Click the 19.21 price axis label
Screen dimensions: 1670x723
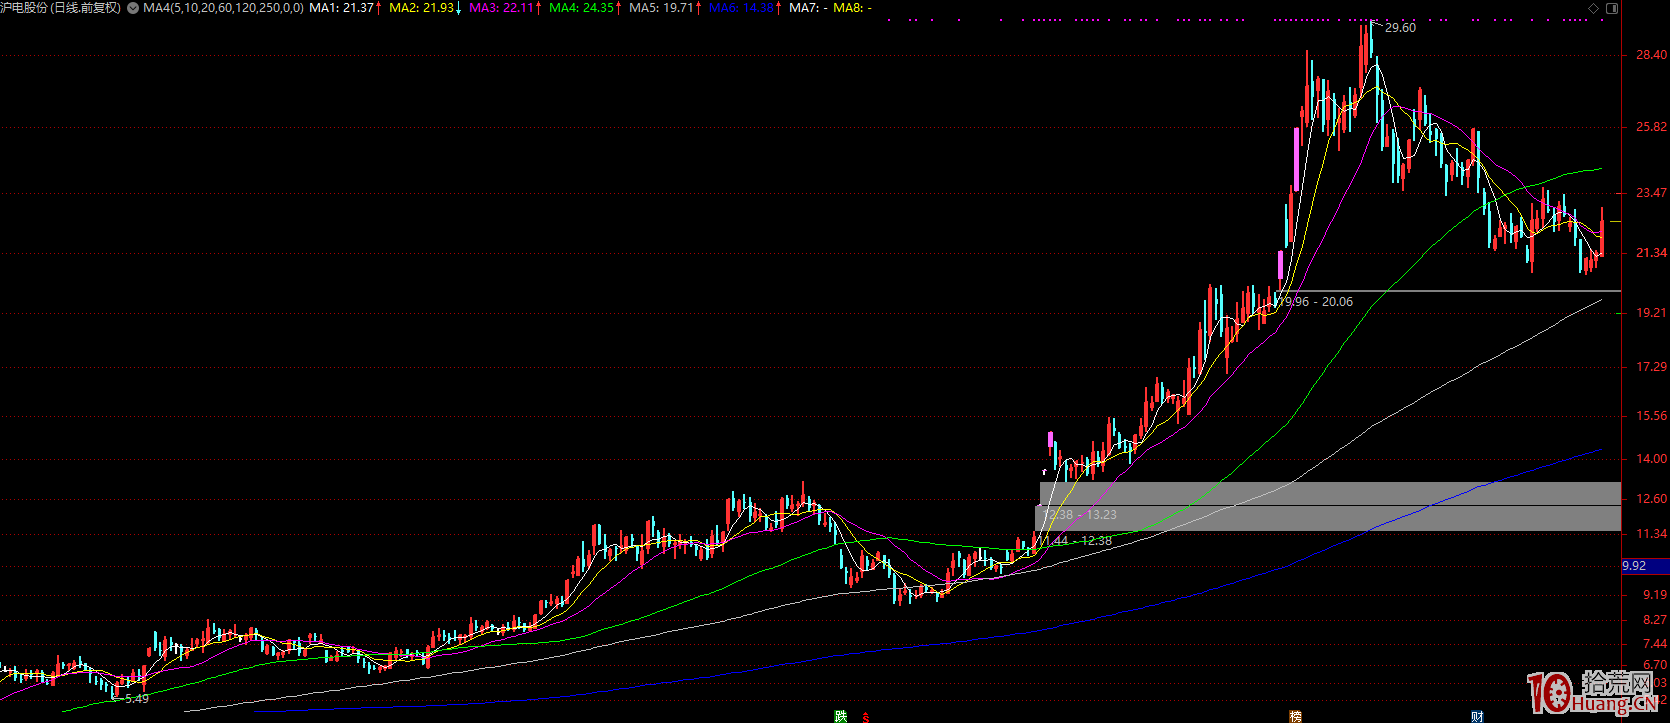(x=1651, y=313)
